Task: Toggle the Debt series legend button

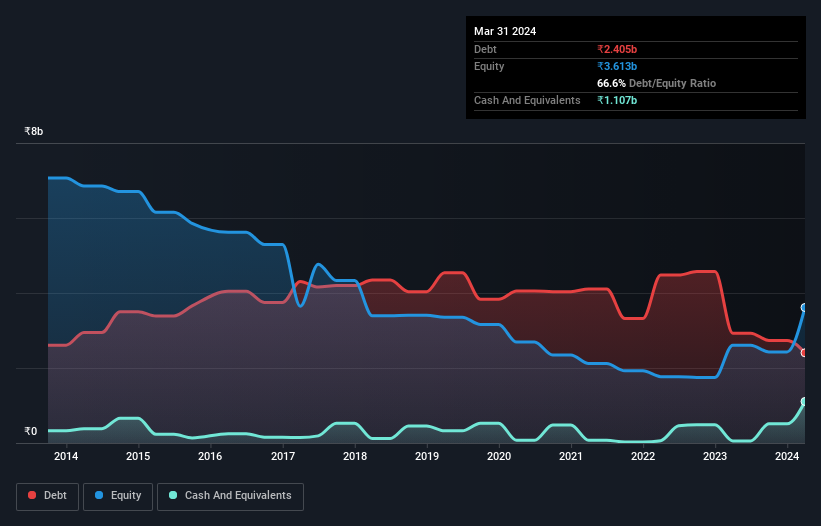Action: (47, 496)
